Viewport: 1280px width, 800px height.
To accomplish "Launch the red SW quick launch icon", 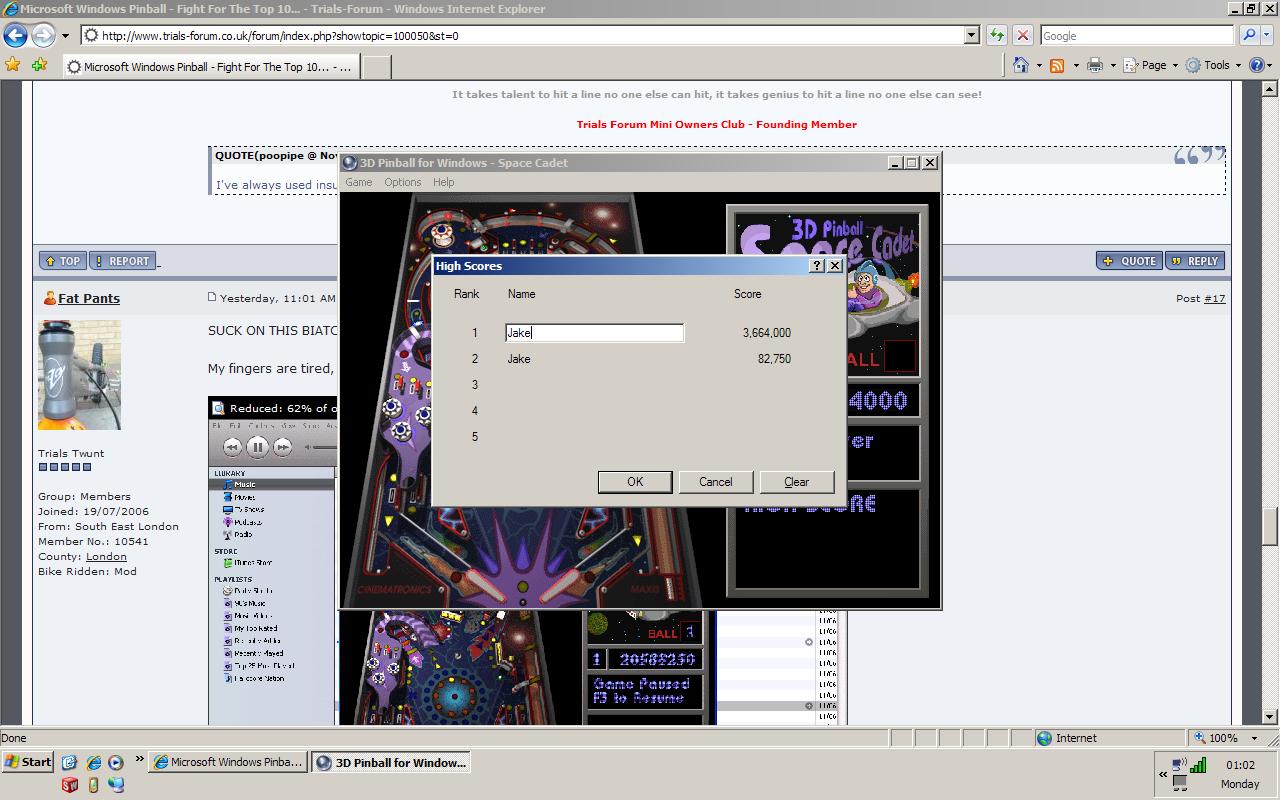I will click(69, 785).
